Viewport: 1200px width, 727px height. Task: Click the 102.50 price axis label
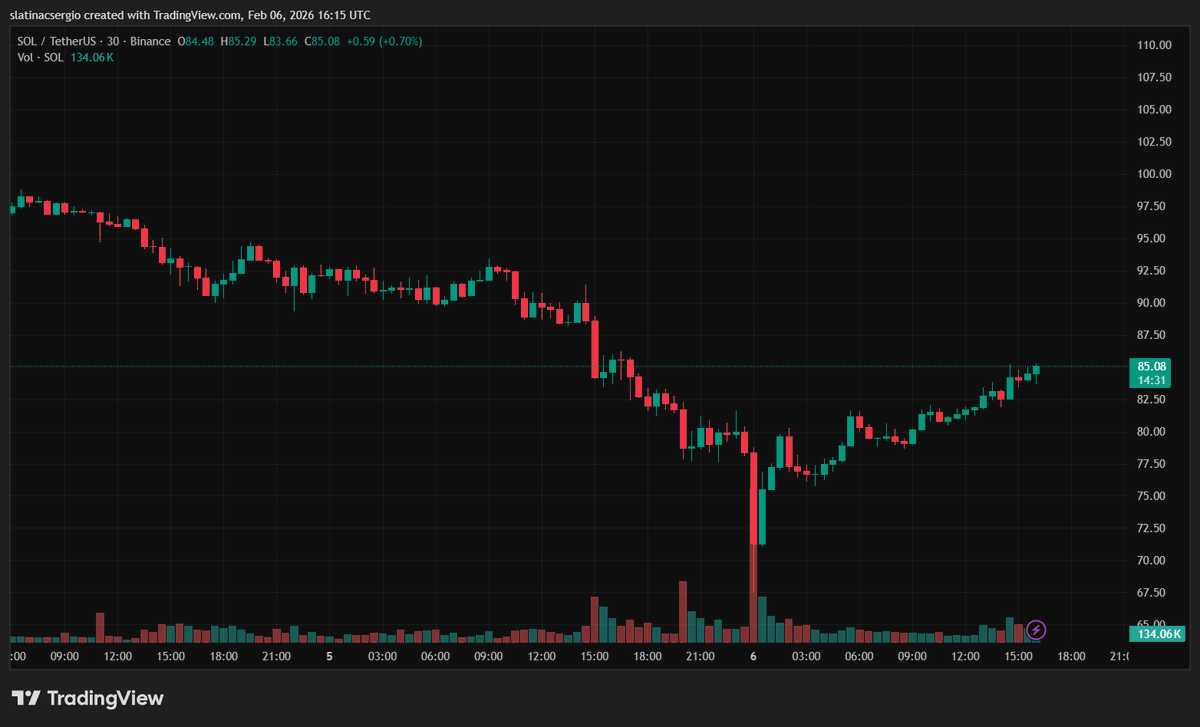point(1154,142)
